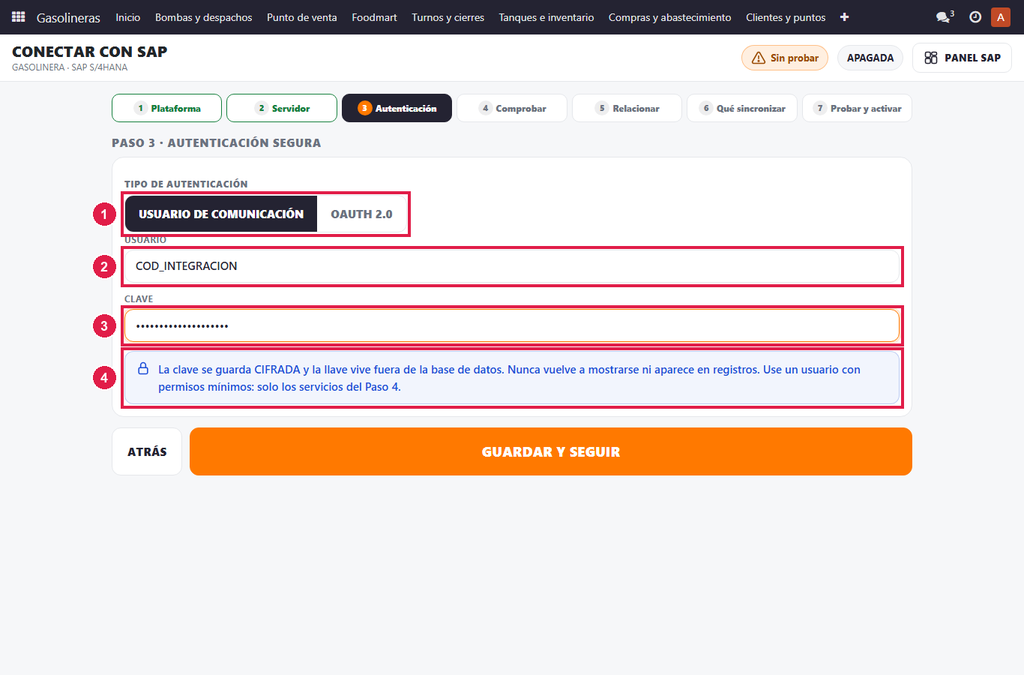
Task: Open Compras y abastecimiento menu
Action: (x=670, y=18)
